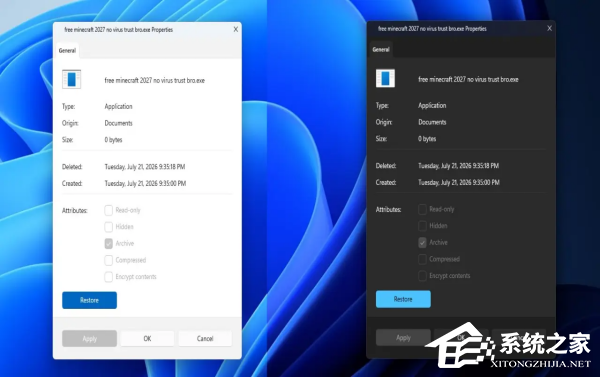The height and width of the screenshot is (377, 600).
Task: Click 'Application' type value in the light window
Action: (x=119, y=106)
